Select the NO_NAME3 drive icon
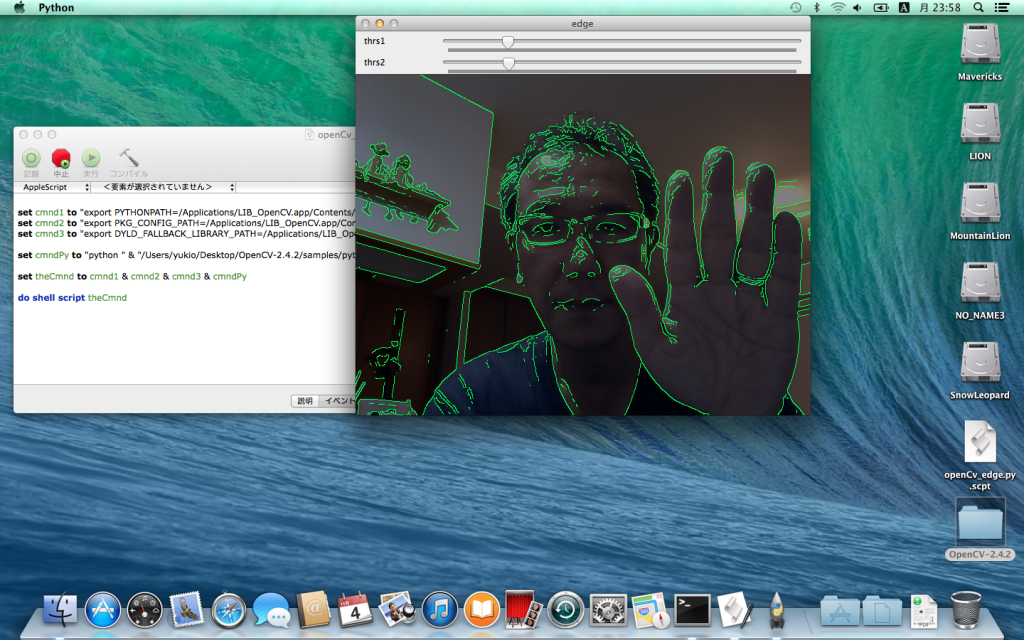Image resolution: width=1024 pixels, height=640 pixels. coord(980,283)
